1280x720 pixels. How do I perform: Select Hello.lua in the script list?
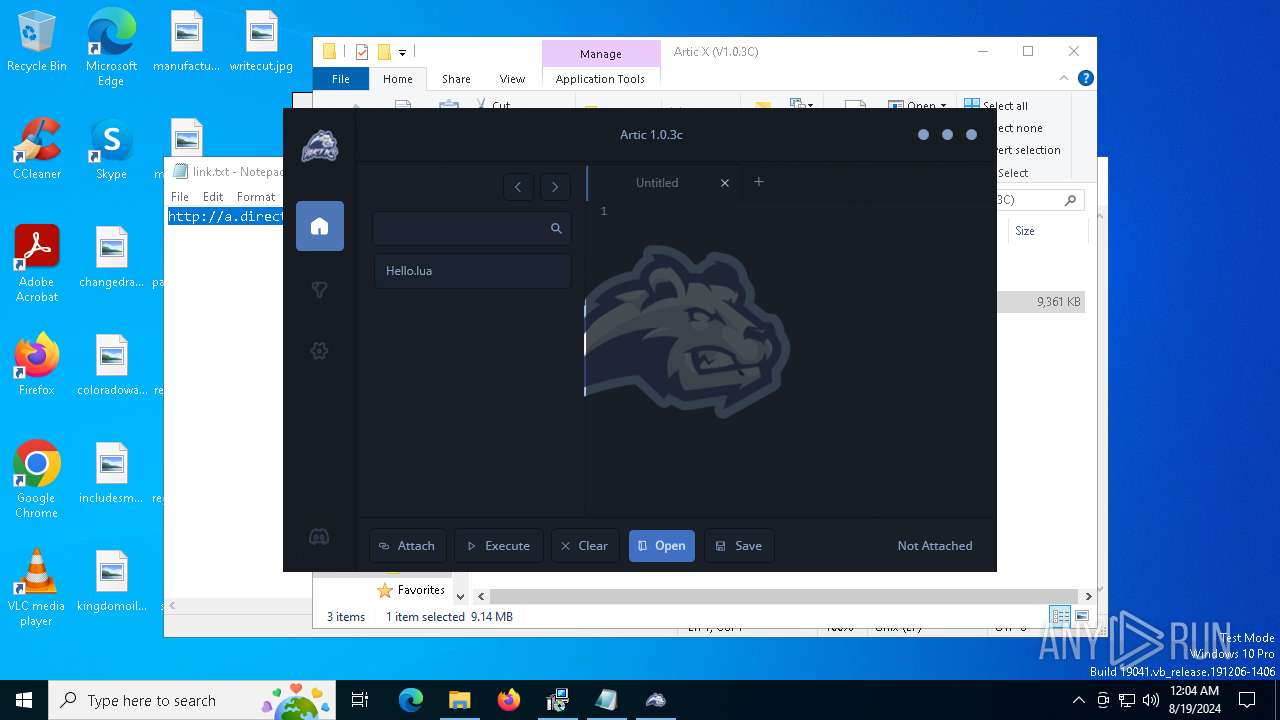pos(473,271)
